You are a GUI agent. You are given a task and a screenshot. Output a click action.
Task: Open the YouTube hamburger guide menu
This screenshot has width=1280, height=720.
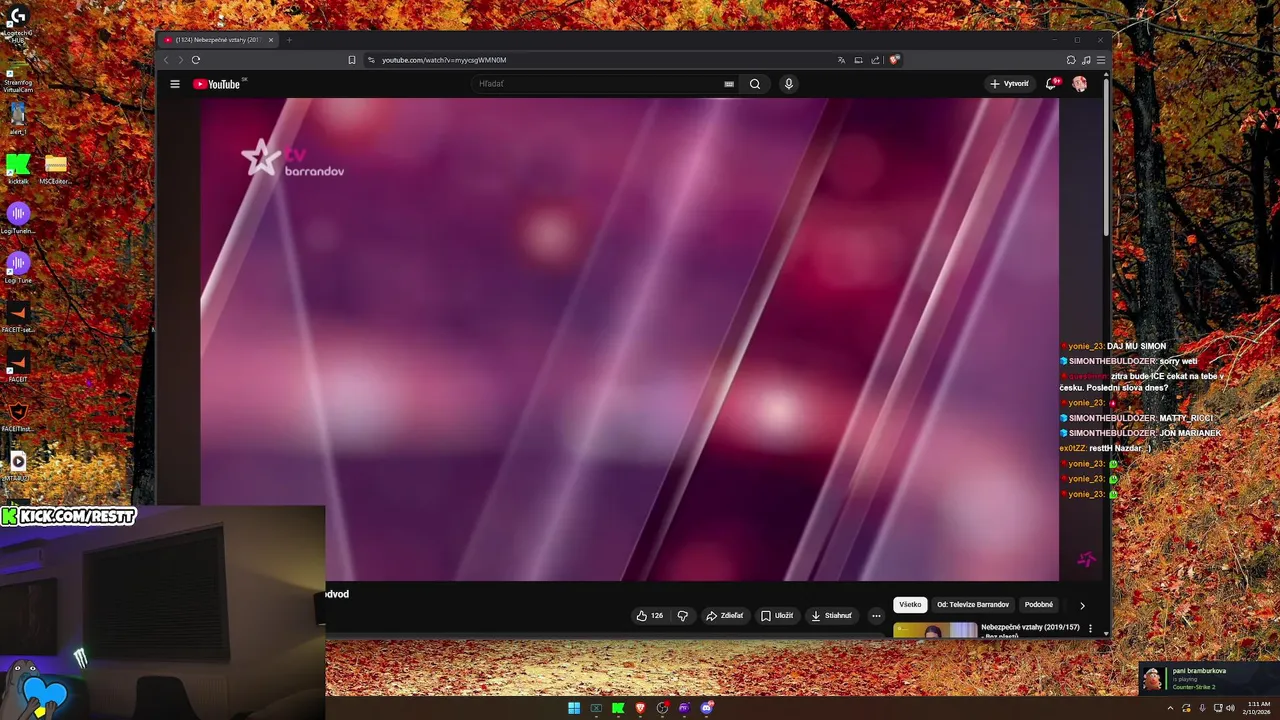175,84
